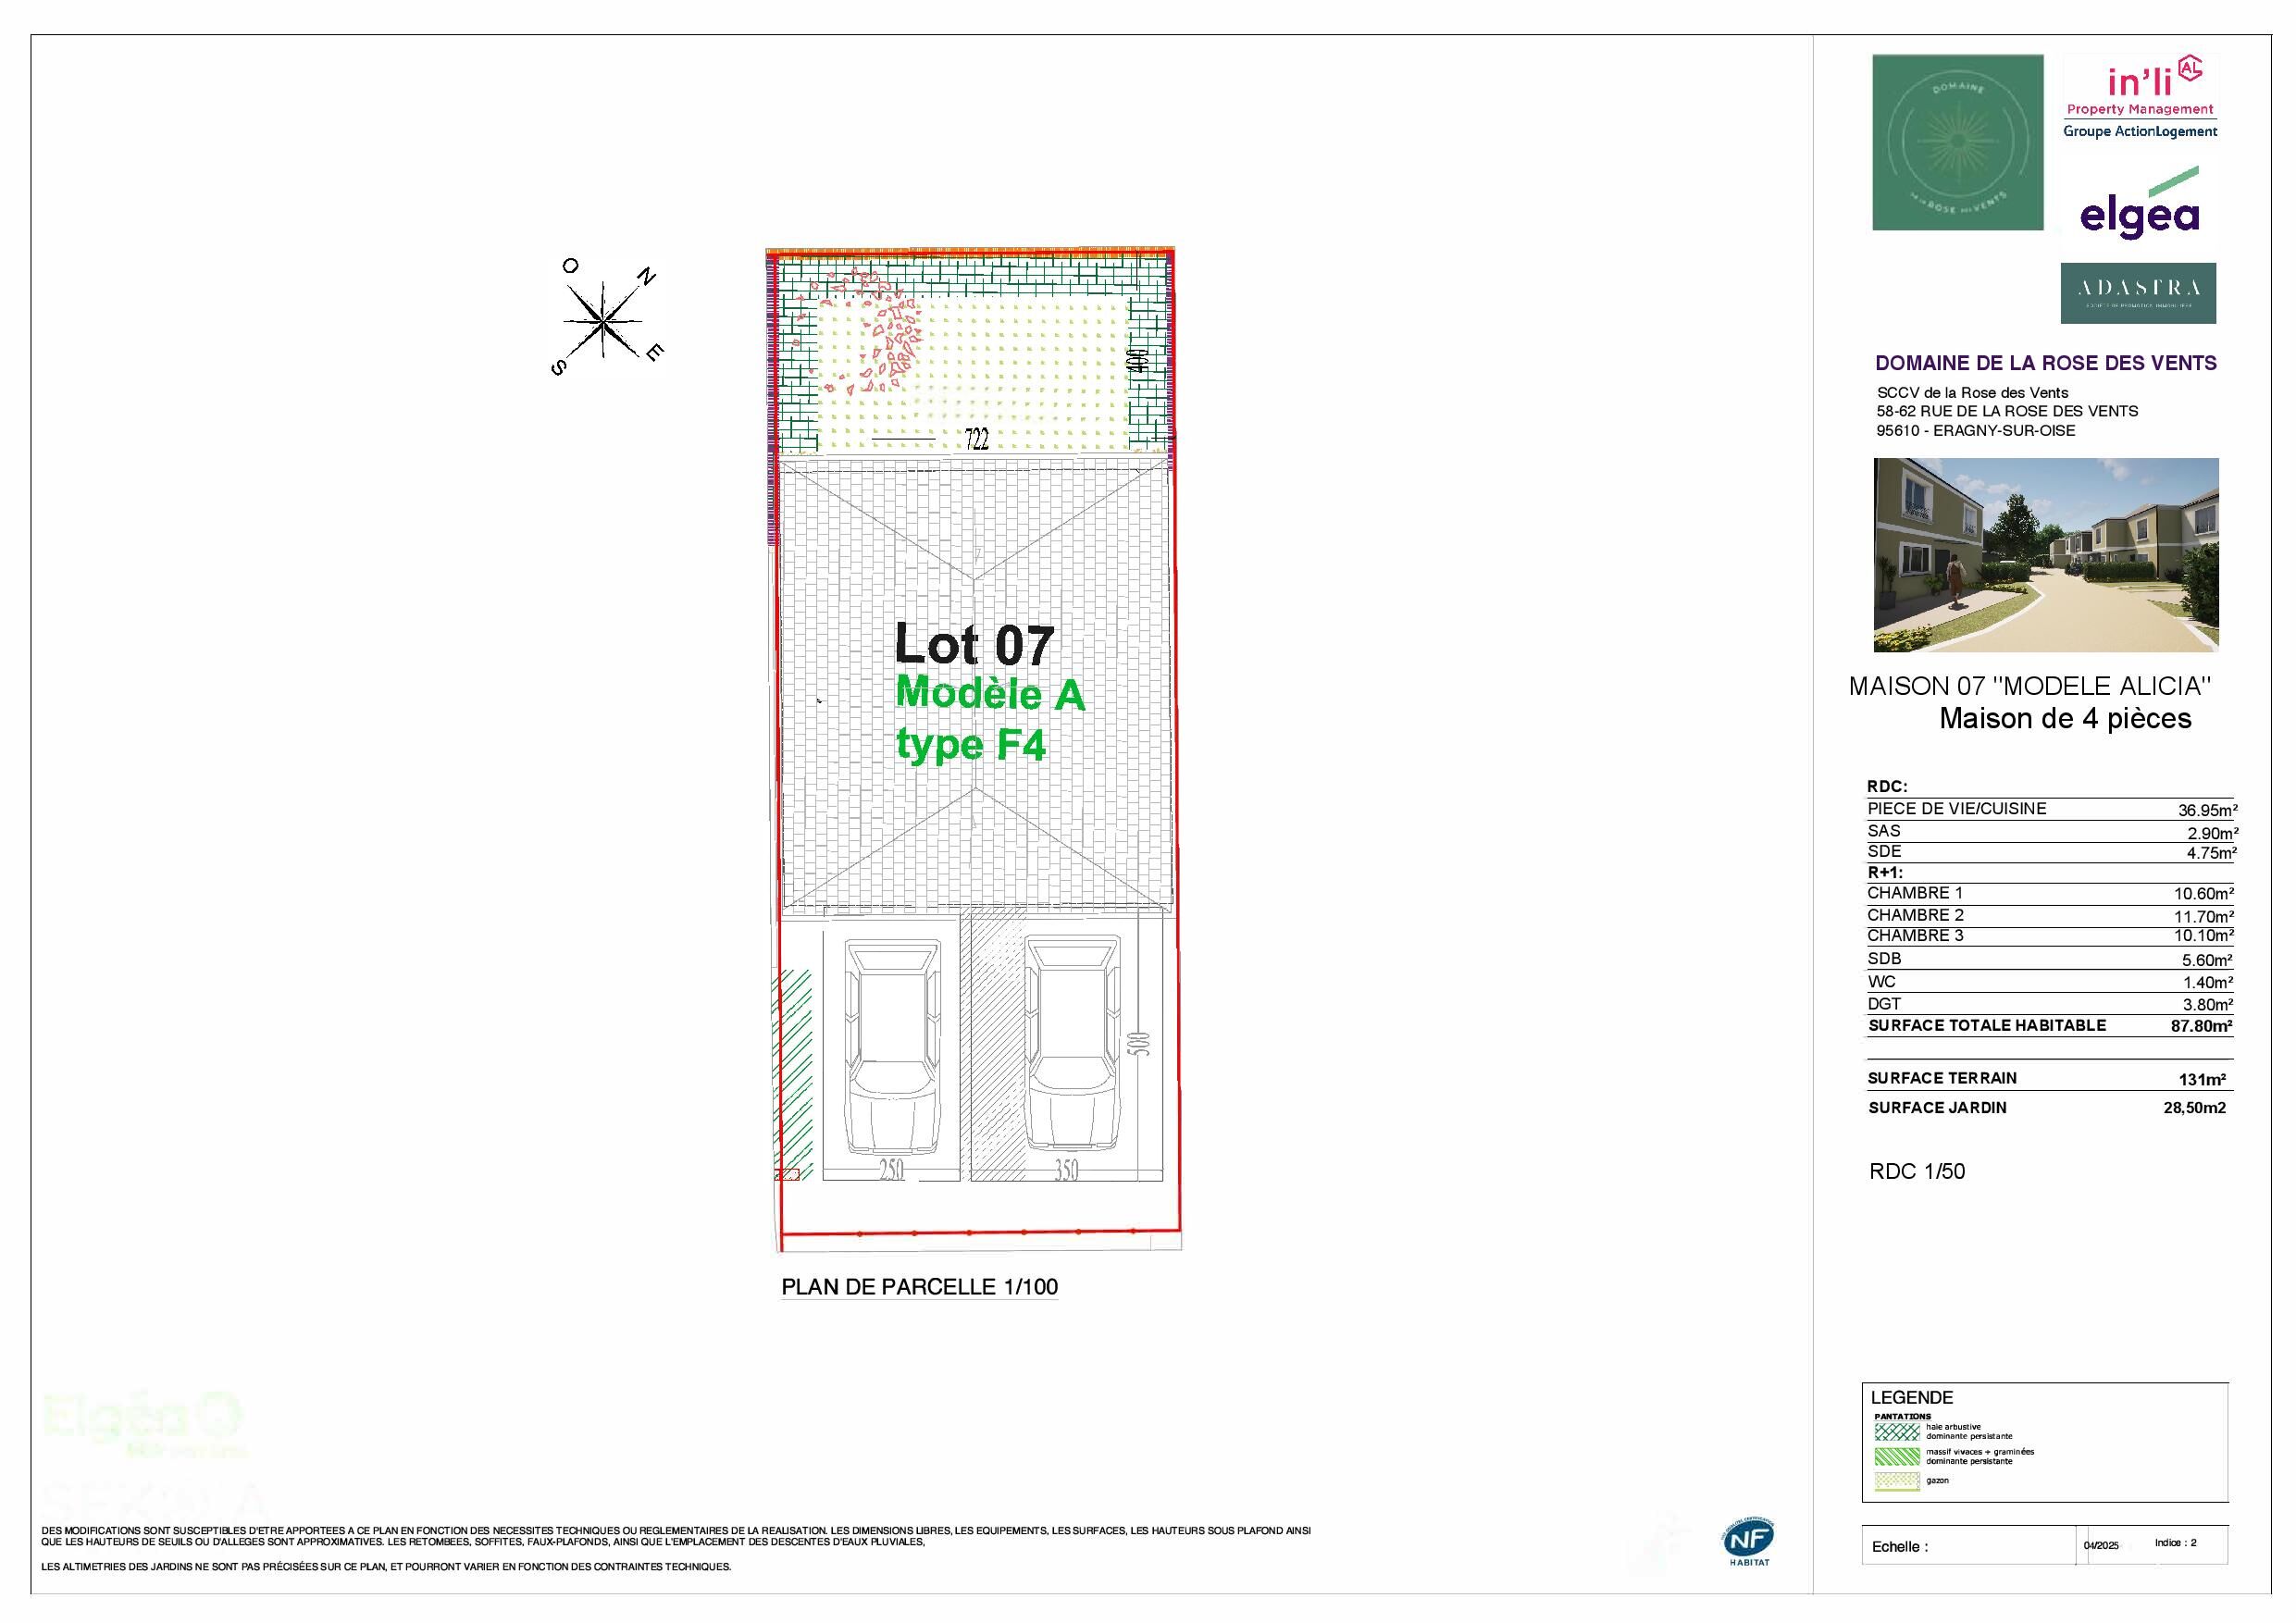Click the PLAN DE PARCELLE 1/100 title
The height and width of the screenshot is (1623, 2296).
(x=919, y=1287)
